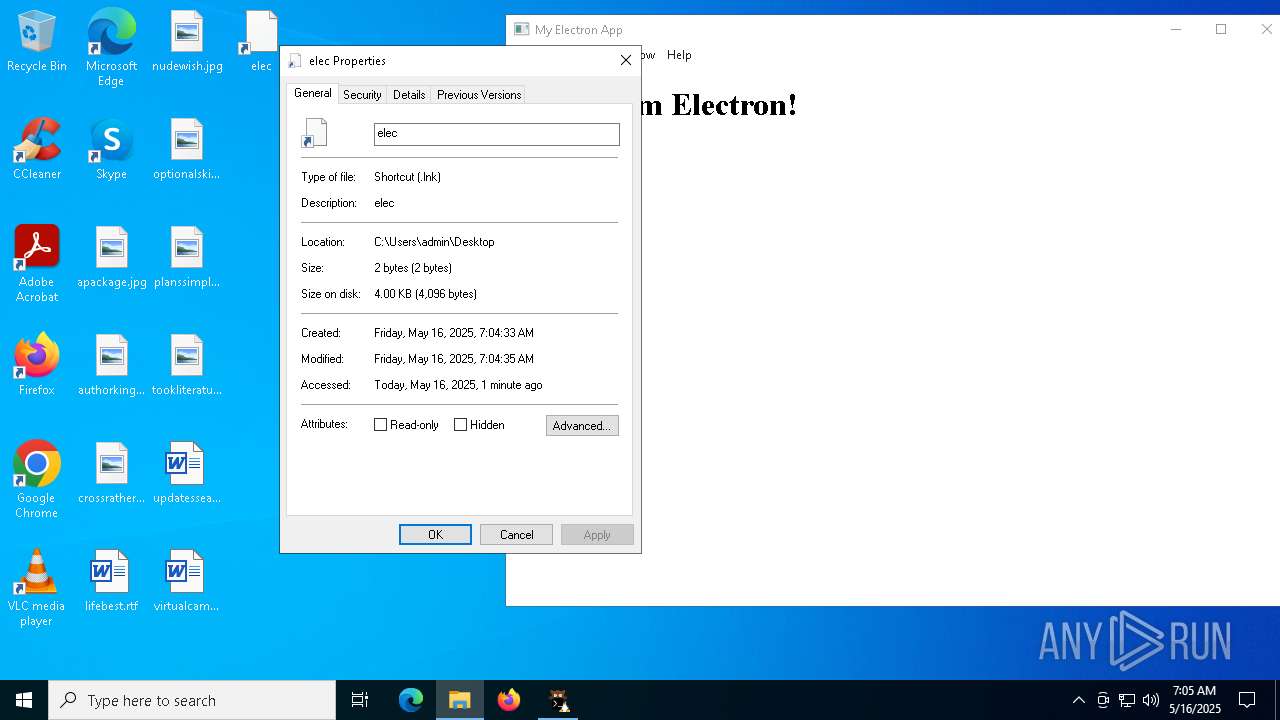Image resolution: width=1280 pixels, height=720 pixels.
Task: Click the file name input field
Action: tap(496, 134)
